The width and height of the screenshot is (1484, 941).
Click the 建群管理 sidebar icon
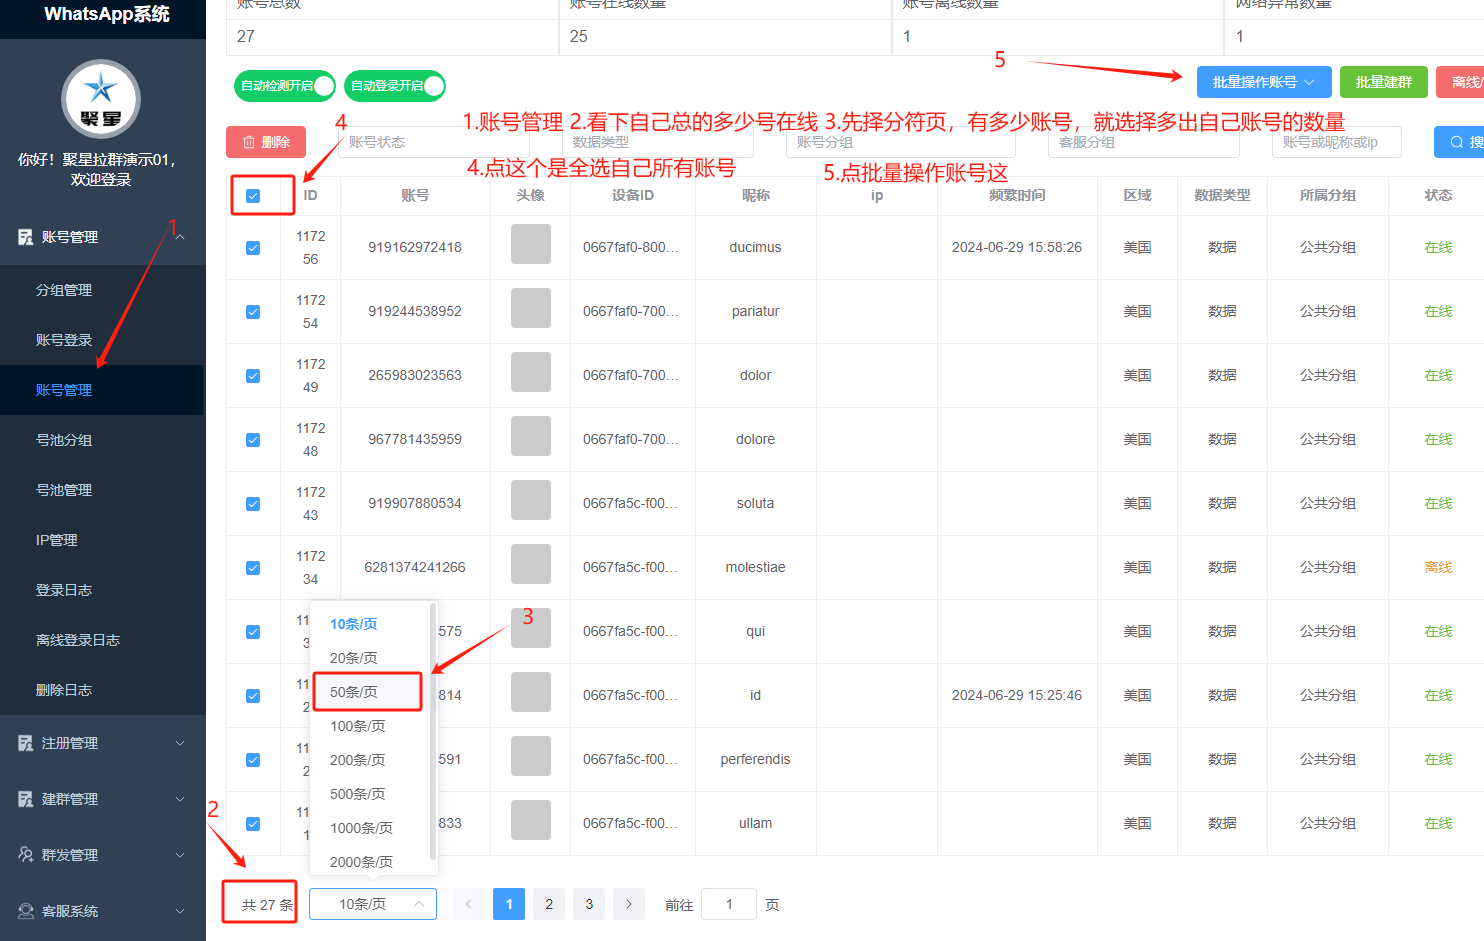coord(25,799)
